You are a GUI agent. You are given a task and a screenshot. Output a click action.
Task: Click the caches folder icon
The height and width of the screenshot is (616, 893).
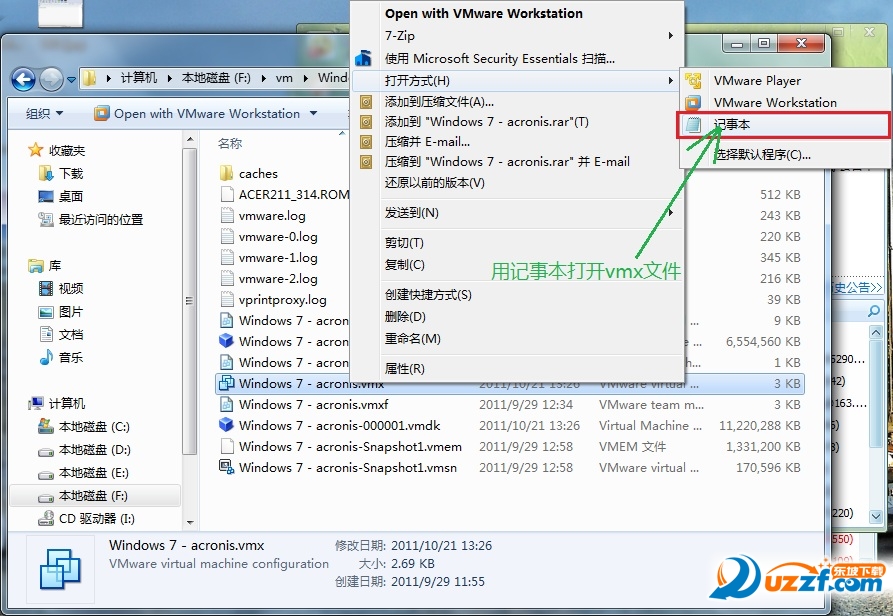tap(226, 174)
